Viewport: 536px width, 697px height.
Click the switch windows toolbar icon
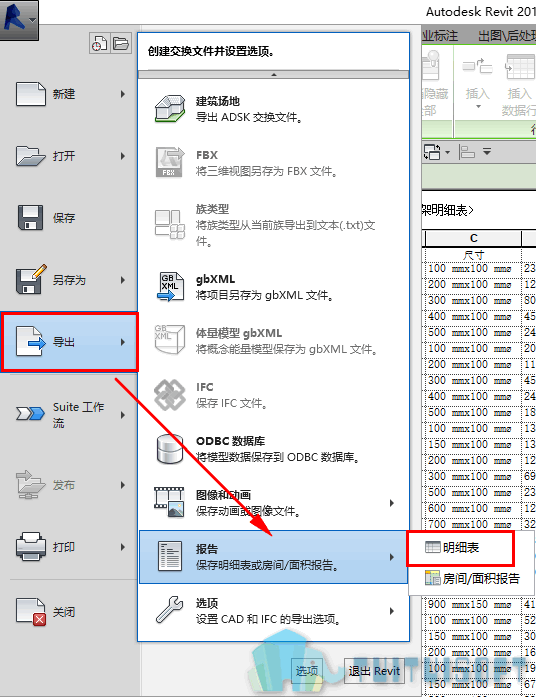point(432,152)
